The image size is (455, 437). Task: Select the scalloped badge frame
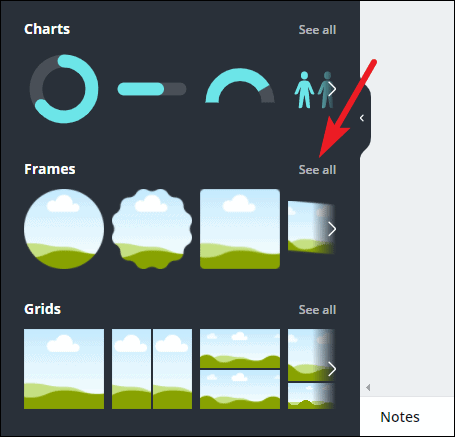[x=152, y=229]
